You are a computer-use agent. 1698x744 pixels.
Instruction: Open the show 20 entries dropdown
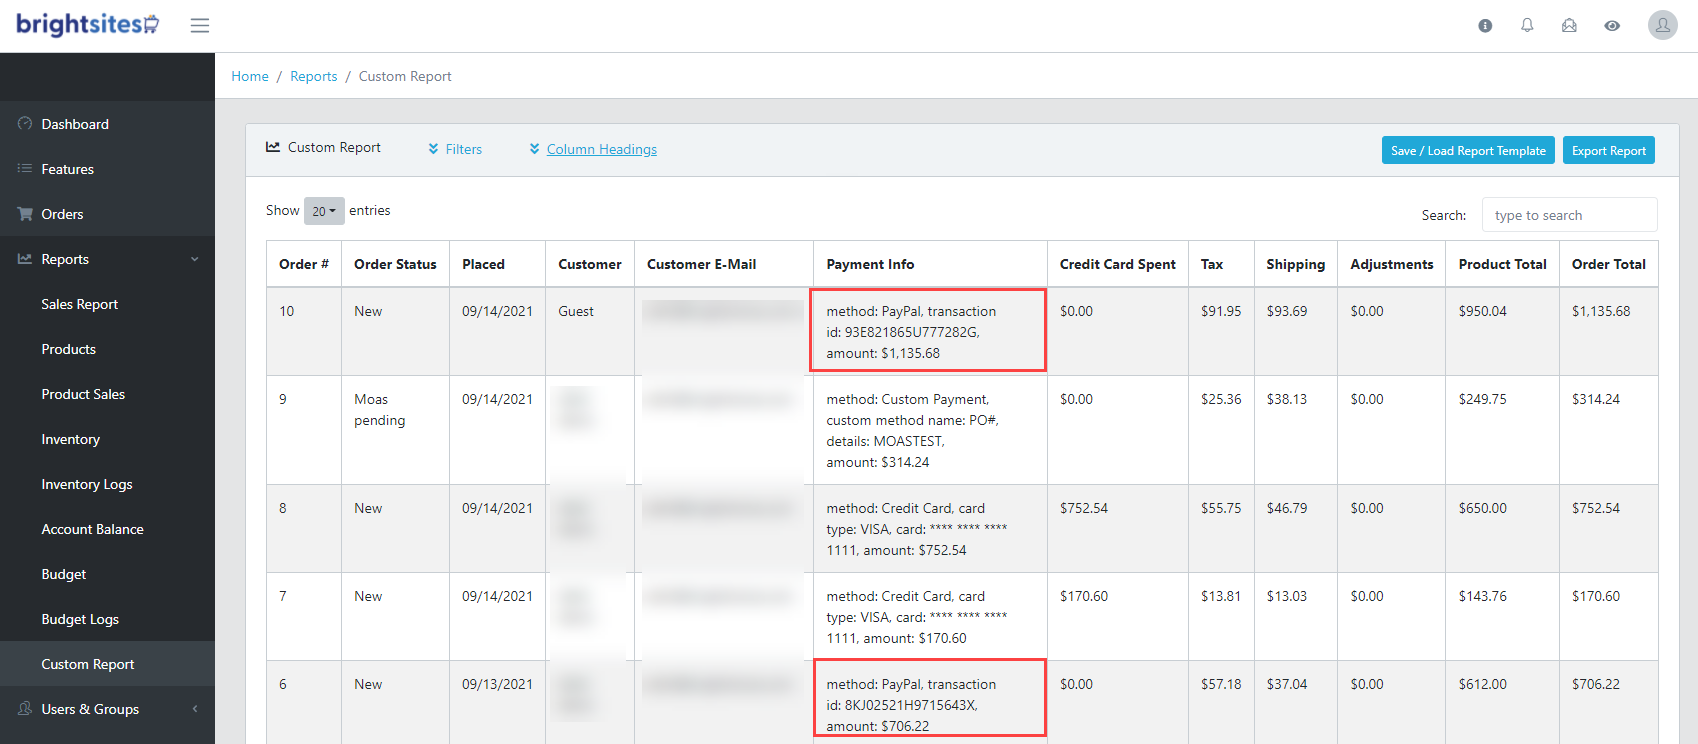324,211
